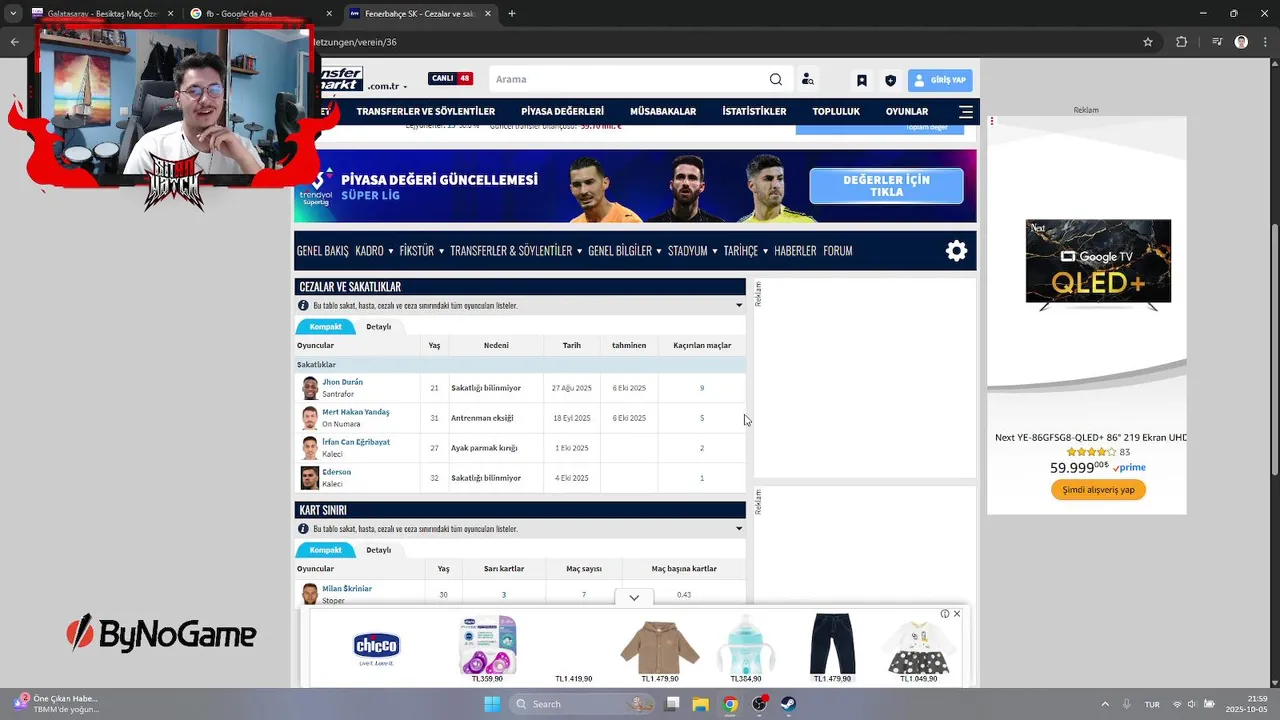Select Kompakt tab in injuries table

click(325, 327)
